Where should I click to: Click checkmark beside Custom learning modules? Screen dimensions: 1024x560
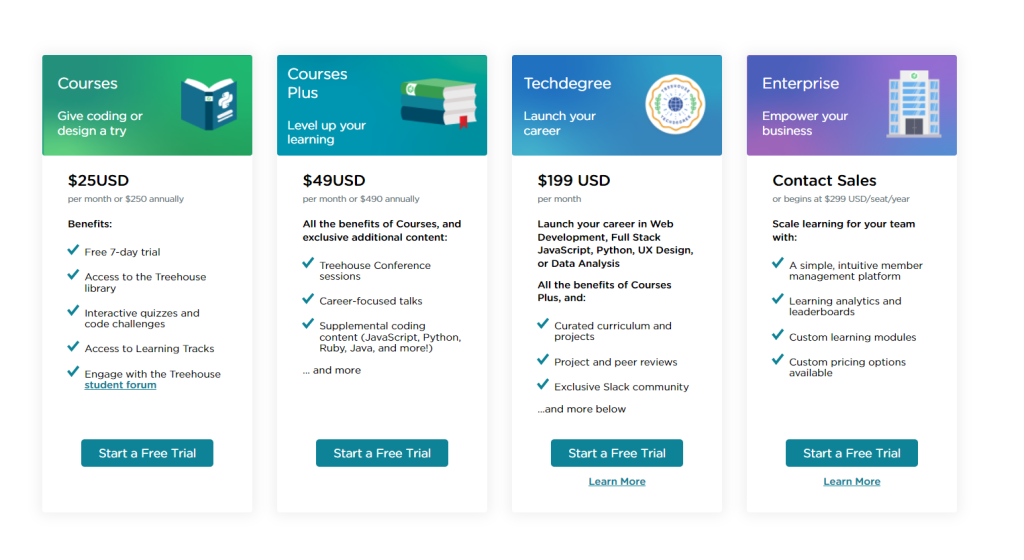tap(778, 335)
